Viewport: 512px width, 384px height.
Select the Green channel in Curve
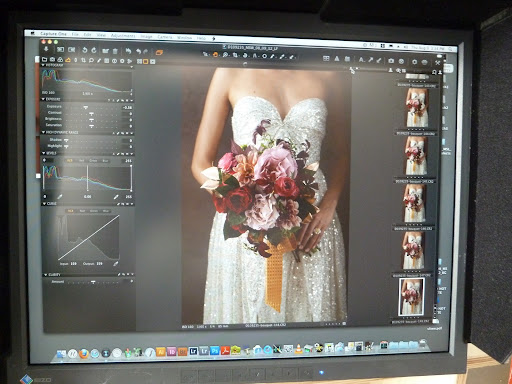pos(94,211)
